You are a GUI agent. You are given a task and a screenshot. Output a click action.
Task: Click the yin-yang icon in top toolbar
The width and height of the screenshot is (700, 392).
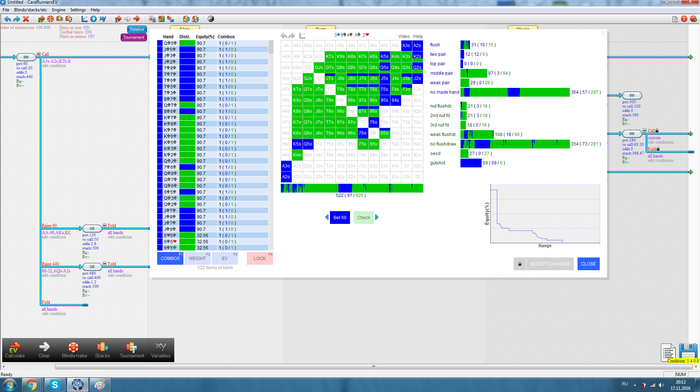click(x=211, y=19)
